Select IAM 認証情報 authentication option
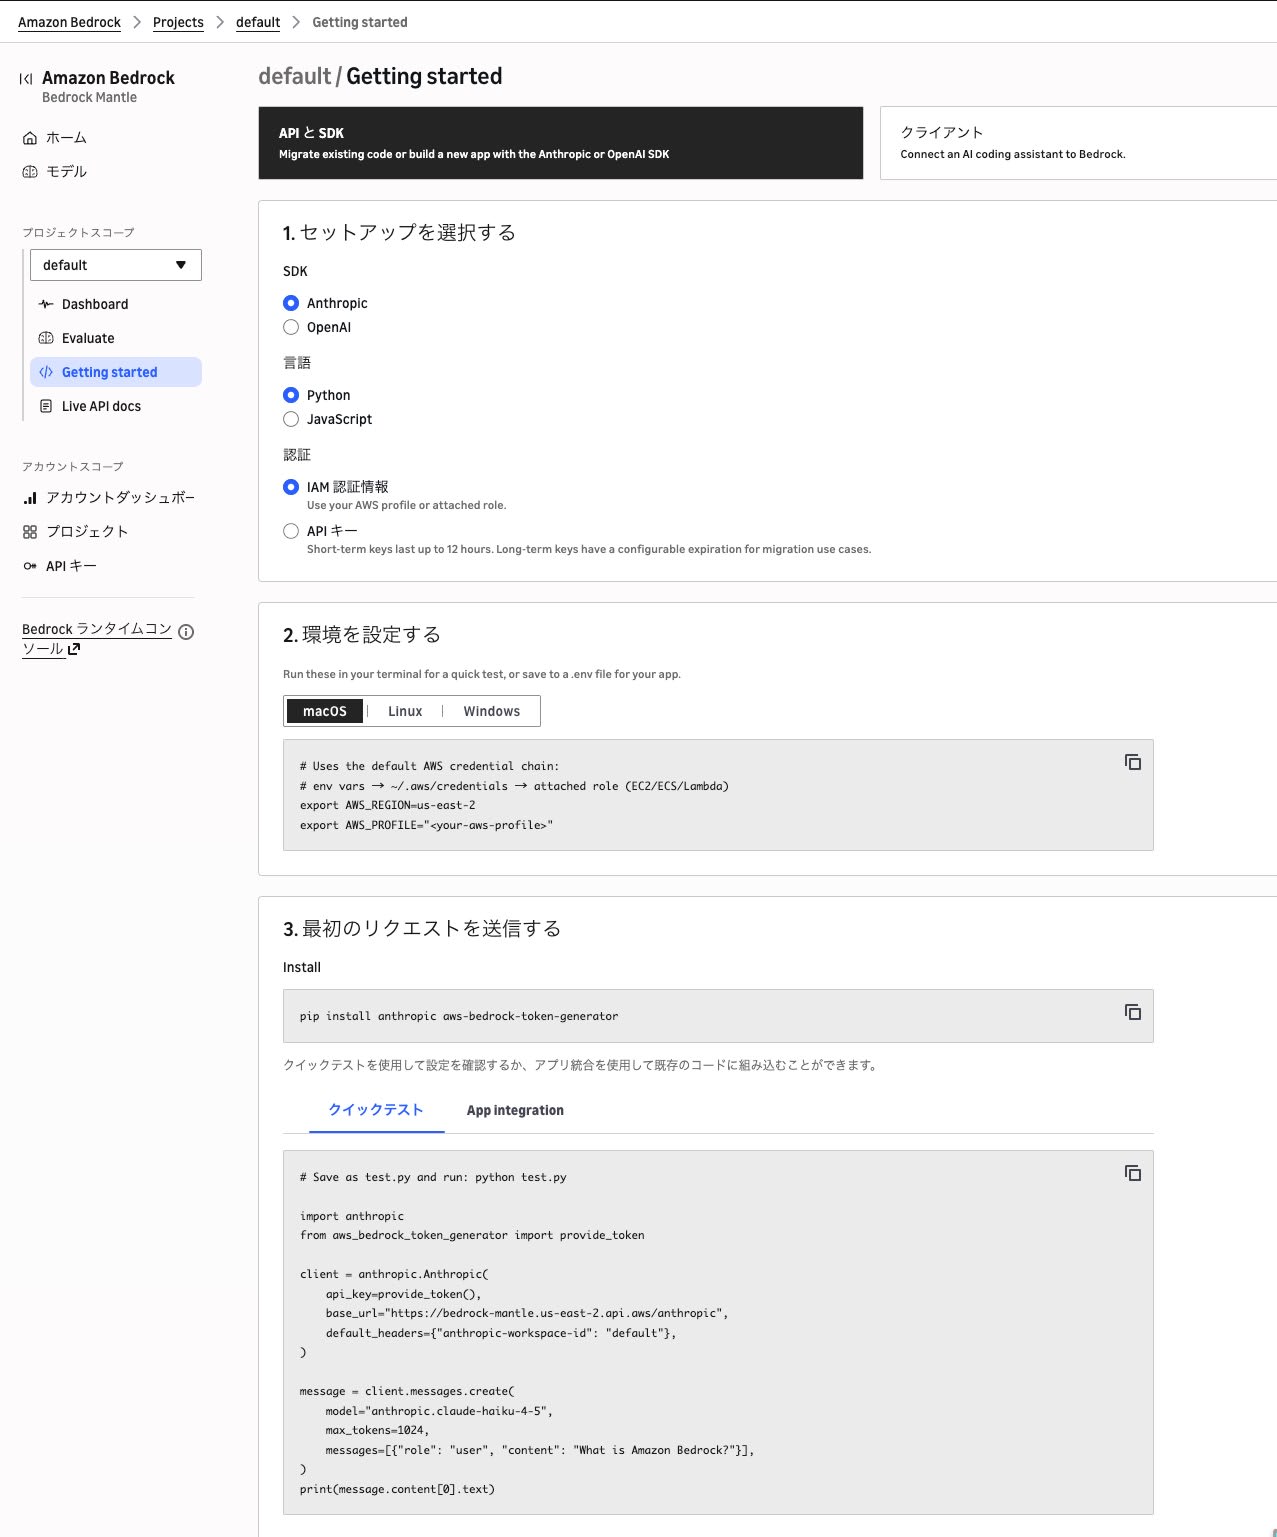 (x=291, y=487)
